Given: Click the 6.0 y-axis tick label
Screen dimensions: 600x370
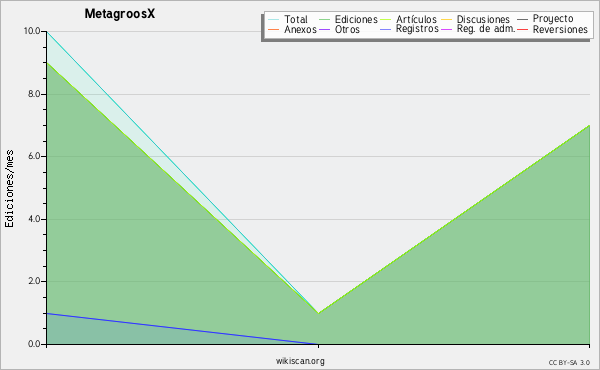Looking at the screenshot, I should click(34, 156).
